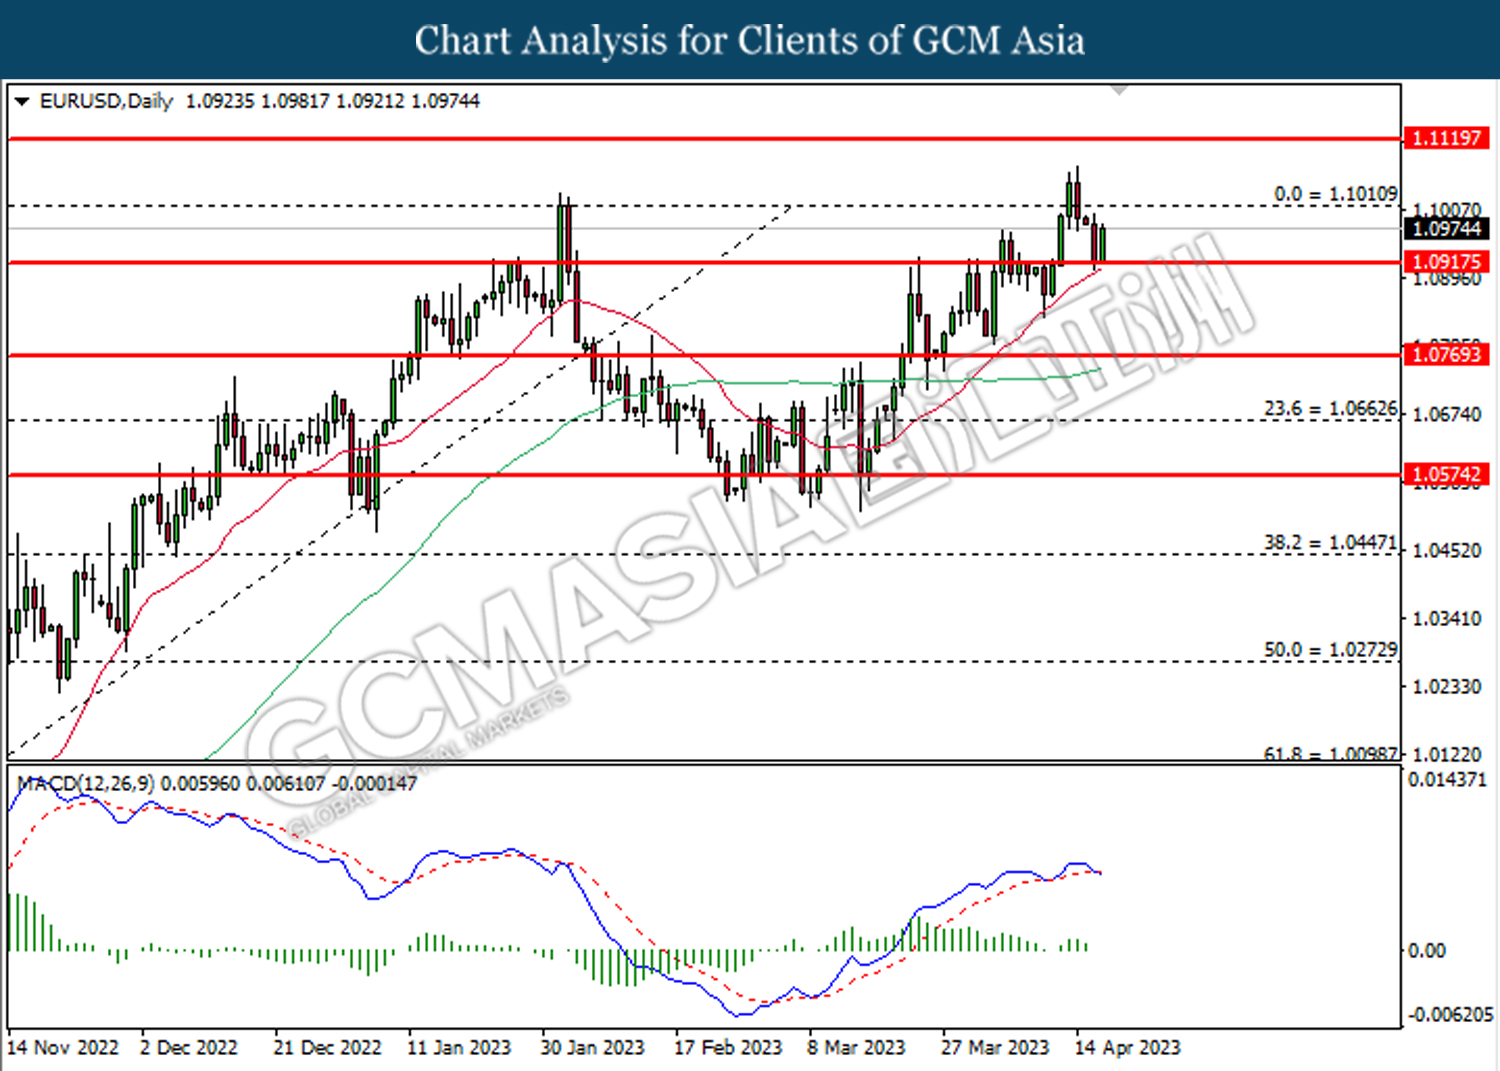Image resolution: width=1500 pixels, height=1071 pixels.
Task: Click the 1.03410 price axis value
Action: 1446,619
